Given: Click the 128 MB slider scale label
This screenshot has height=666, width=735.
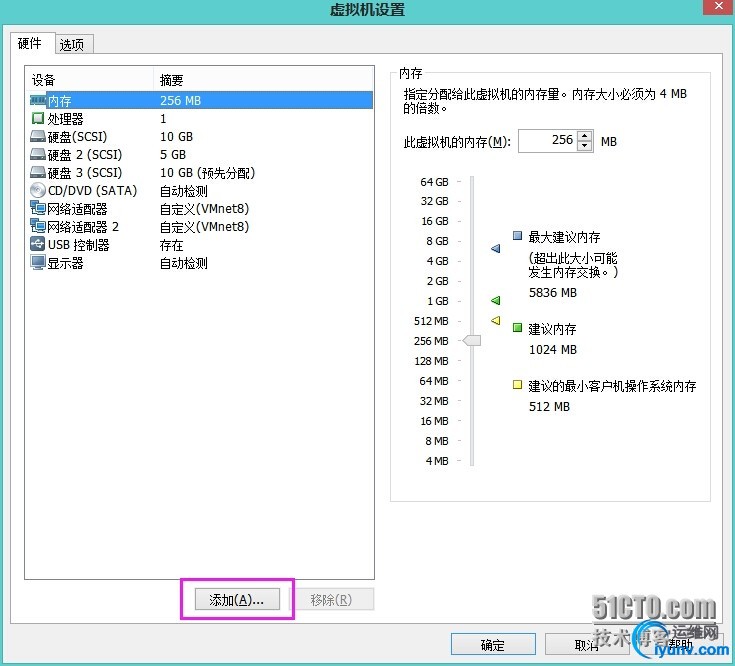Looking at the screenshot, I should [x=431, y=360].
